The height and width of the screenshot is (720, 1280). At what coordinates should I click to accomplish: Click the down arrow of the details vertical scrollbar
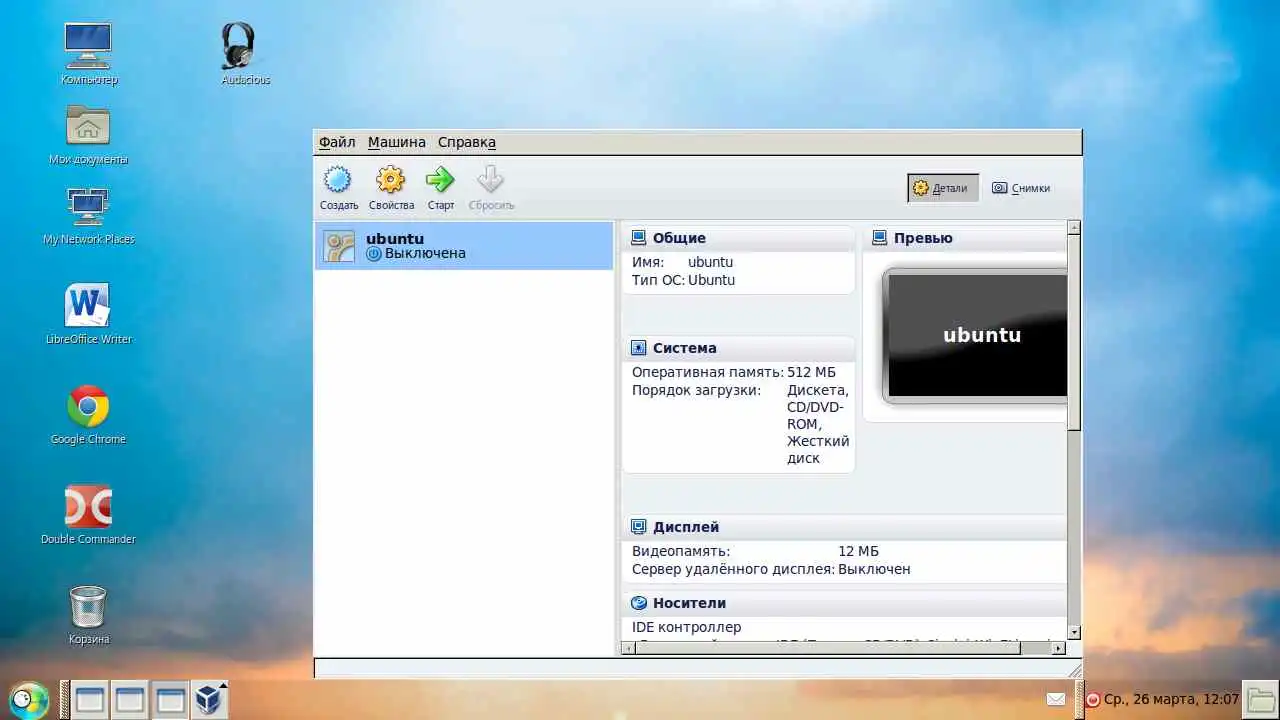(1074, 632)
